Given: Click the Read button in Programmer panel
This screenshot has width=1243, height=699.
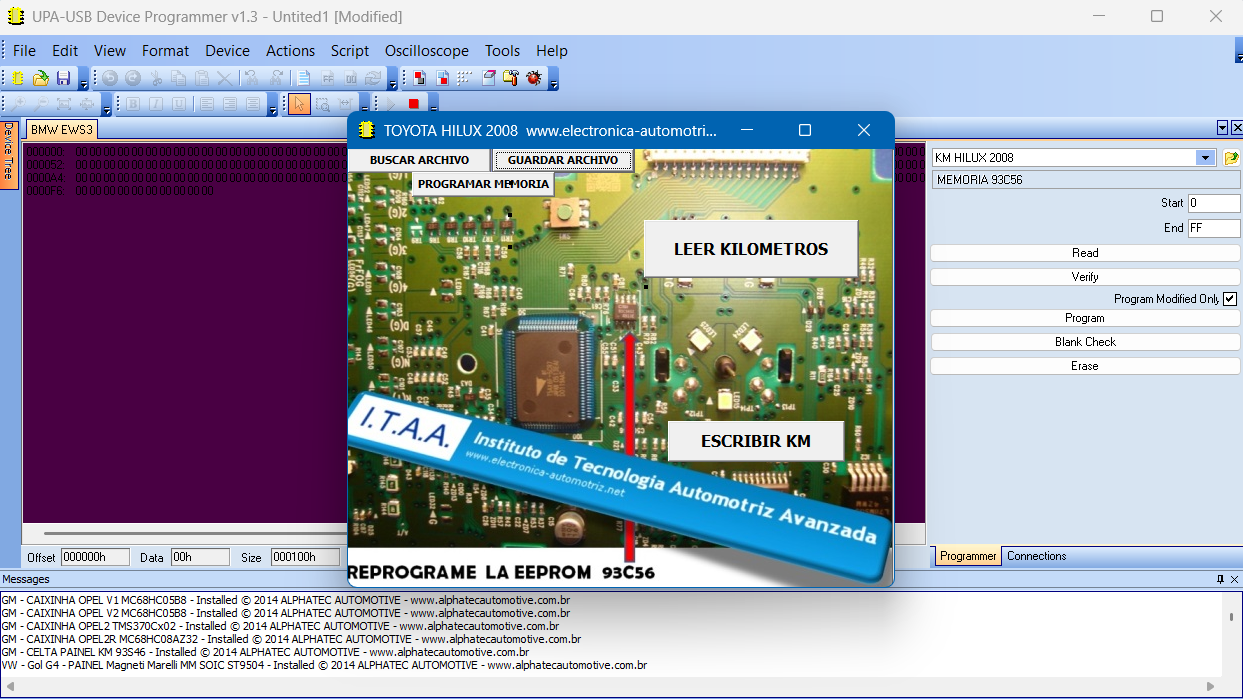Looking at the screenshot, I should pos(1085,253).
